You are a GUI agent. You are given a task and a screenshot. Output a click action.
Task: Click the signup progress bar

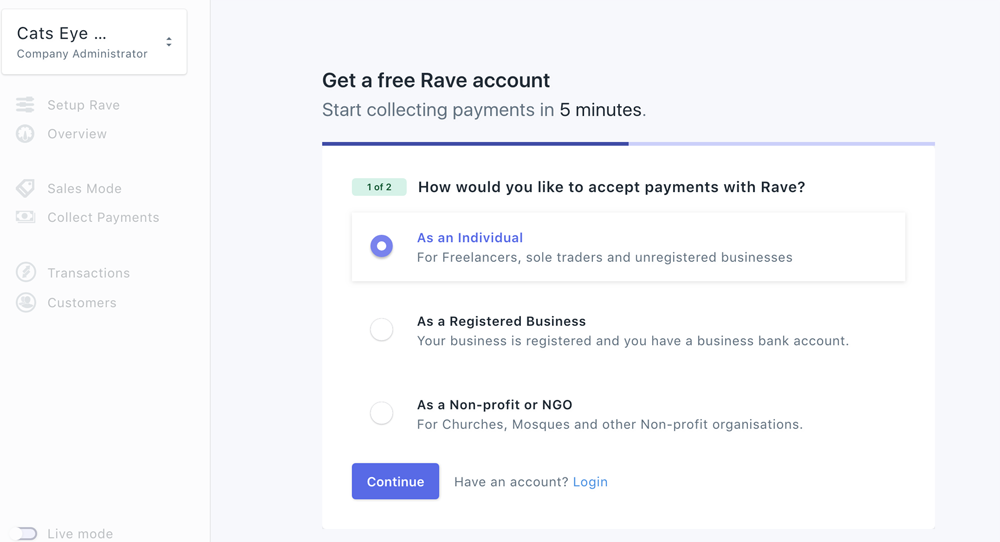(628, 144)
